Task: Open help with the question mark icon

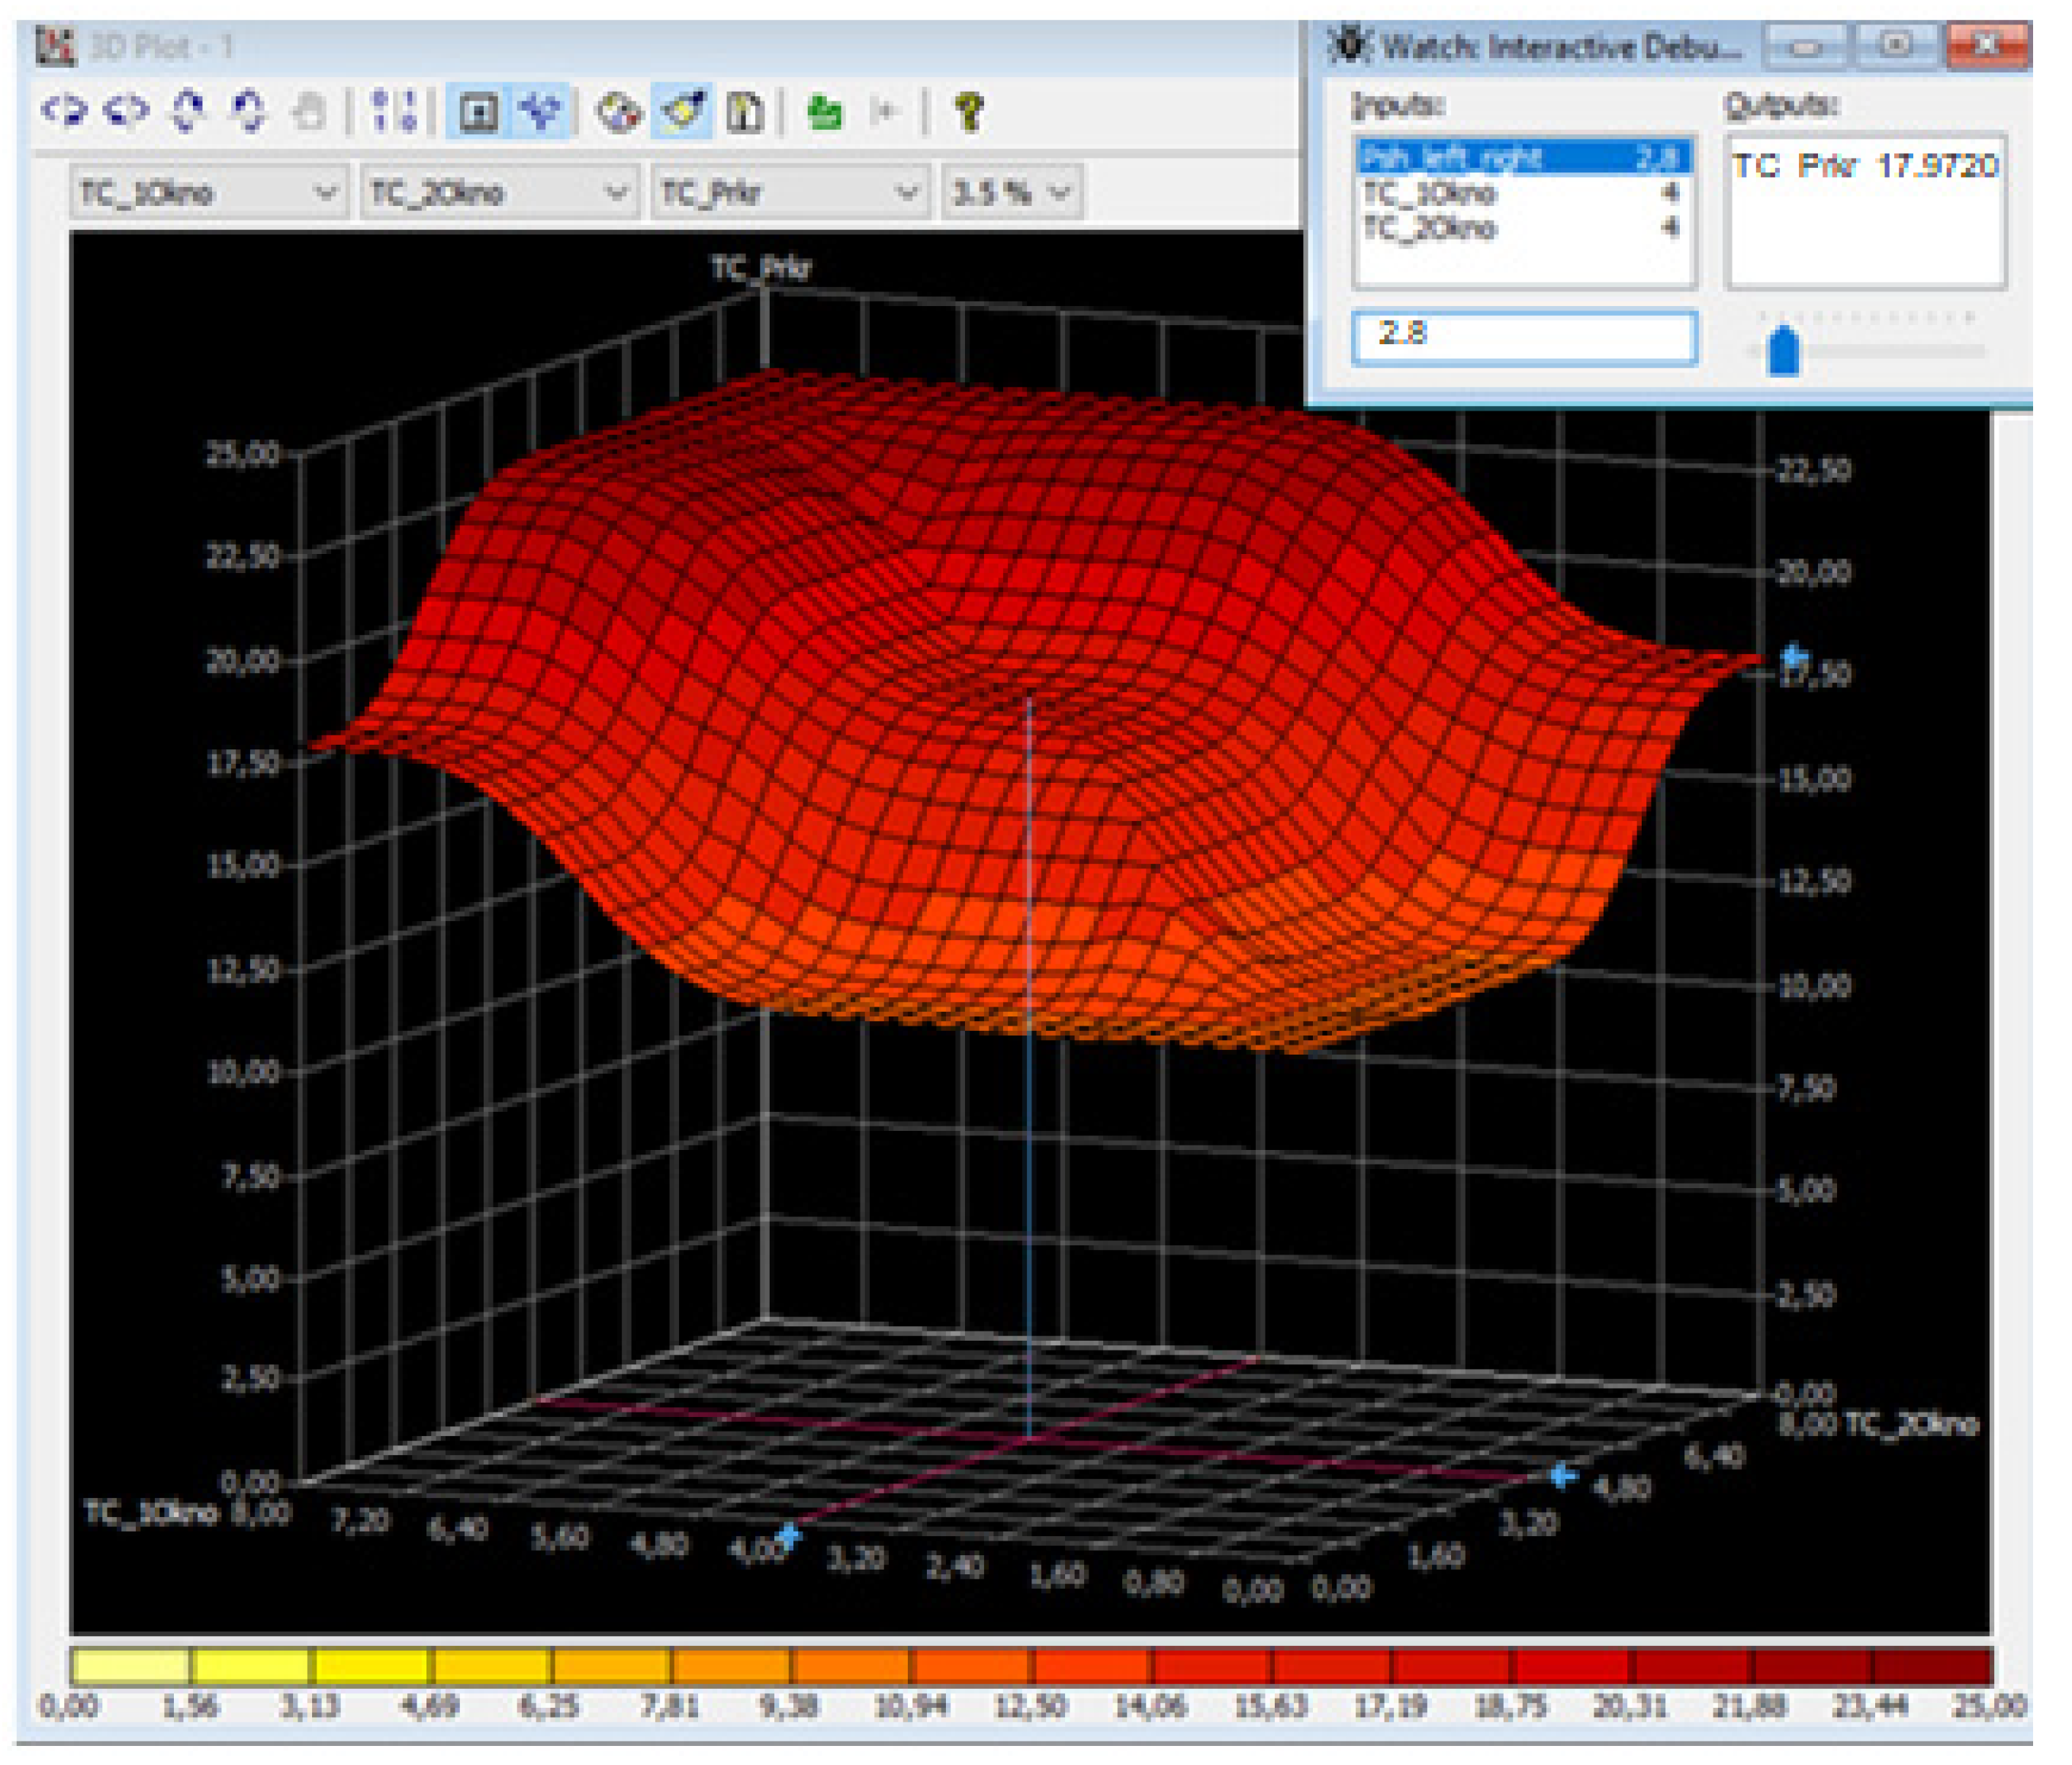Action: (968, 112)
